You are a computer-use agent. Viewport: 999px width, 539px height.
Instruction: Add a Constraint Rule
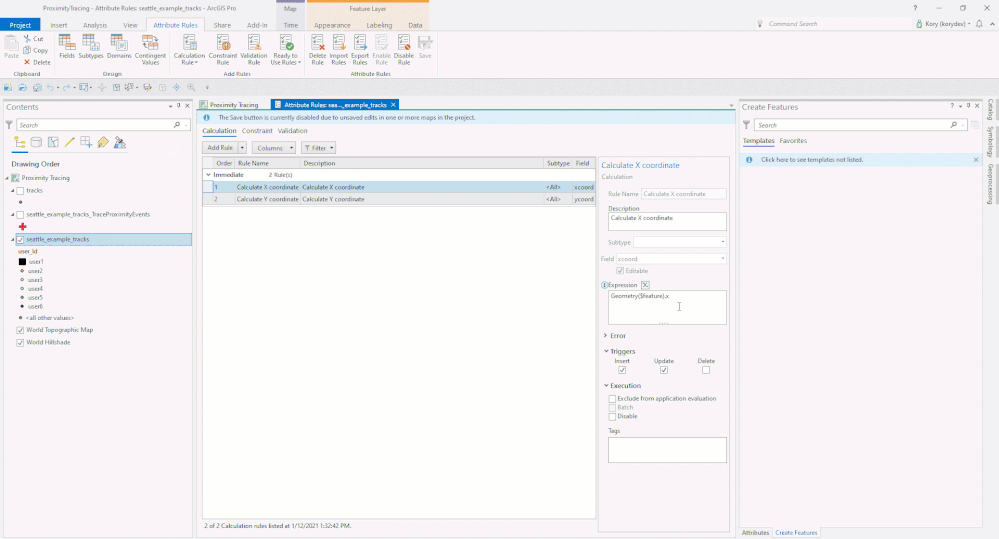(x=223, y=50)
